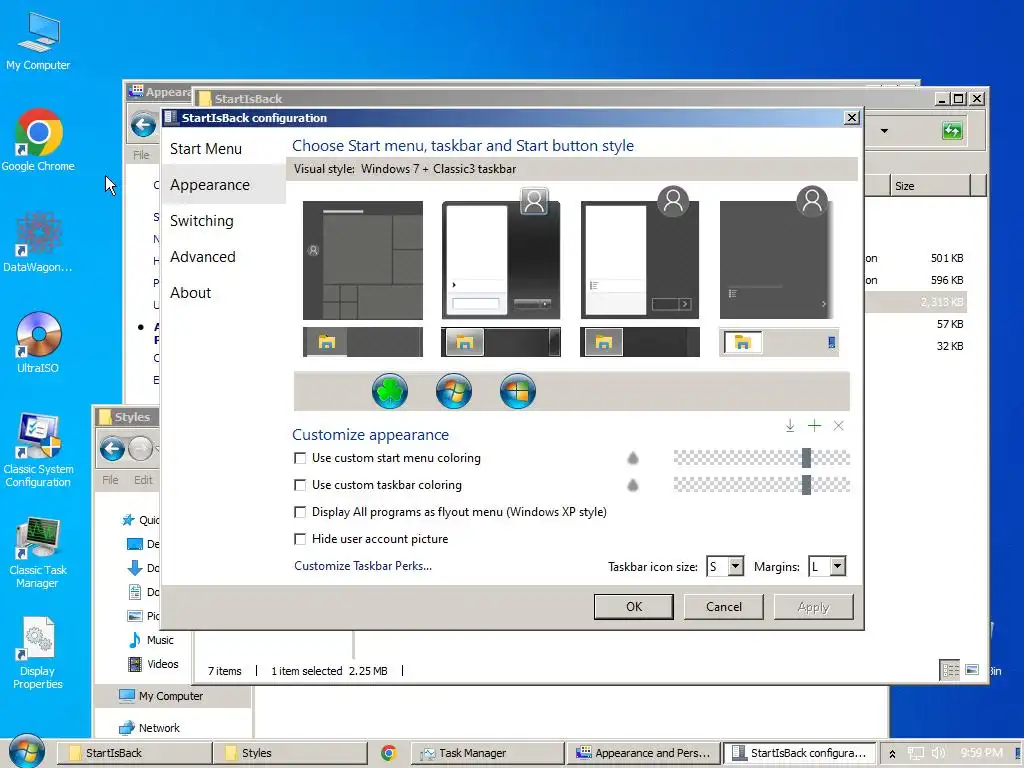This screenshot has height=768, width=1024.
Task: Click the clock showing 9:59 PM
Action: (981, 753)
